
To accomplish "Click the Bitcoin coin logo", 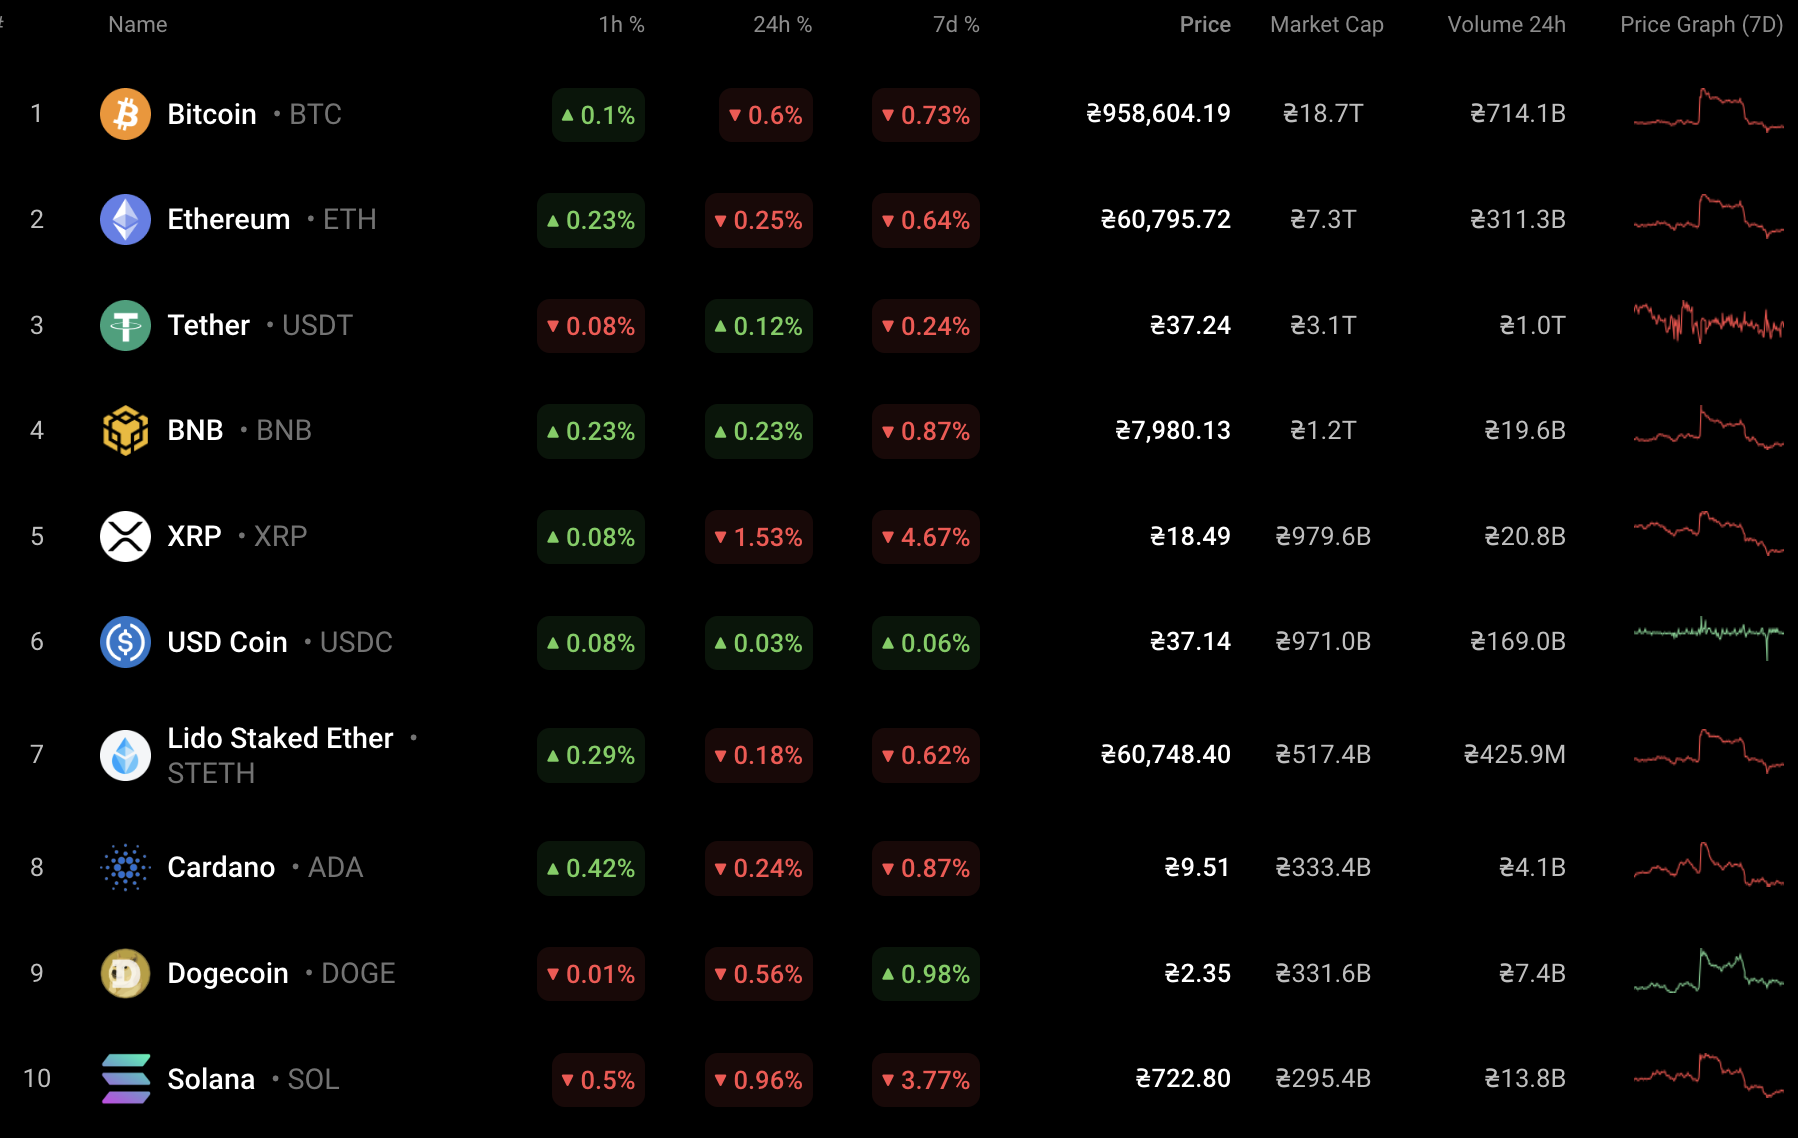I will click(x=125, y=114).
